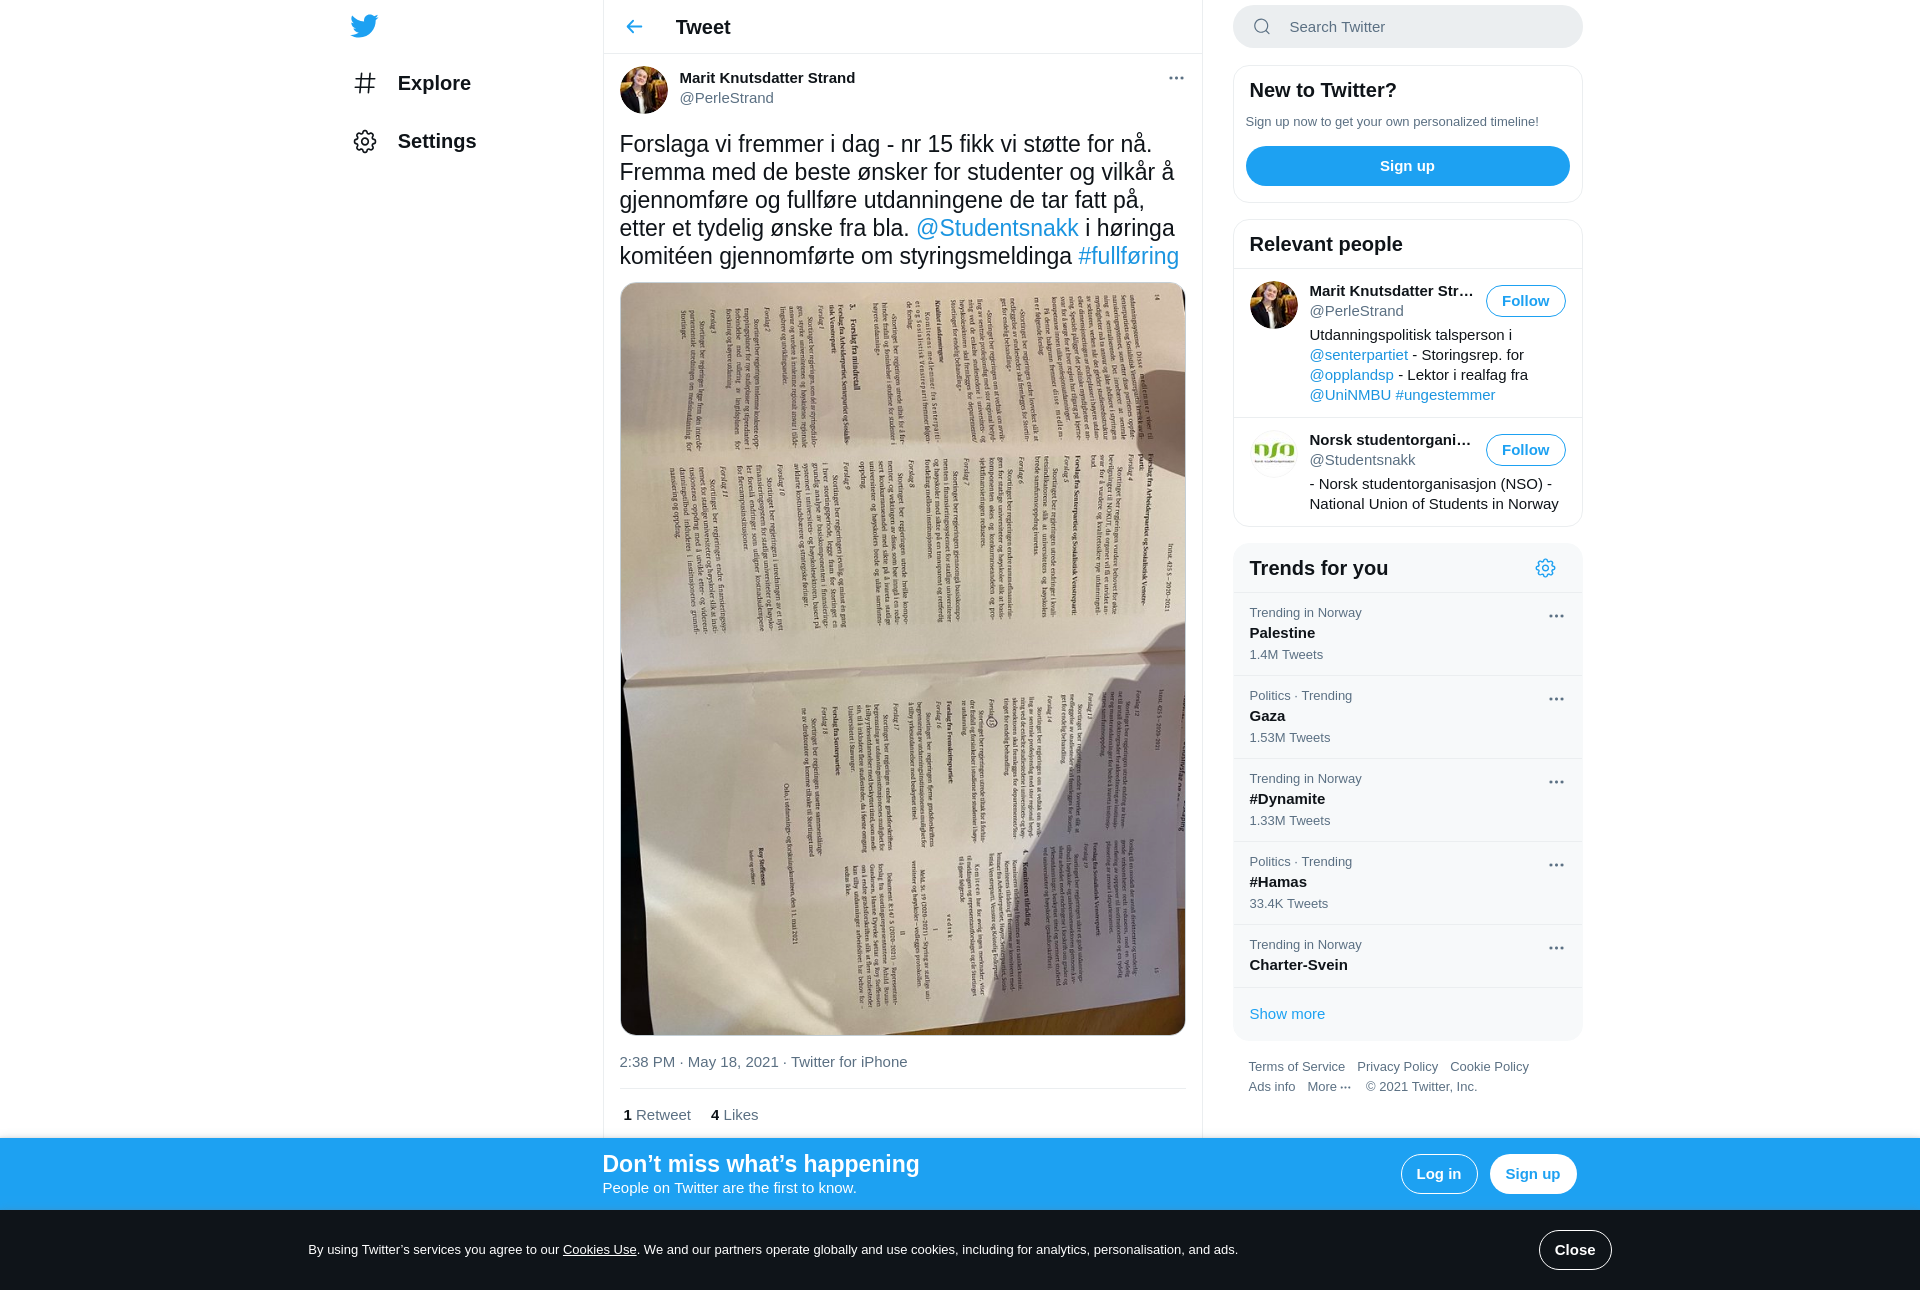Click Marit Knutsdatter Strand's tweet avatar
The width and height of the screenshot is (1920, 1290).
tap(644, 90)
